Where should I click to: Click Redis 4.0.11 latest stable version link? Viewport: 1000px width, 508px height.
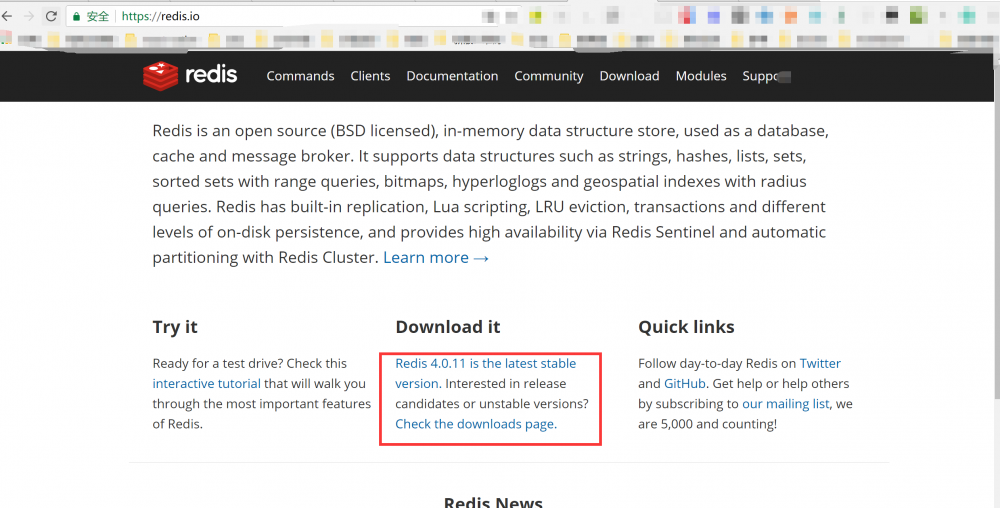pyautogui.click(x=485, y=374)
